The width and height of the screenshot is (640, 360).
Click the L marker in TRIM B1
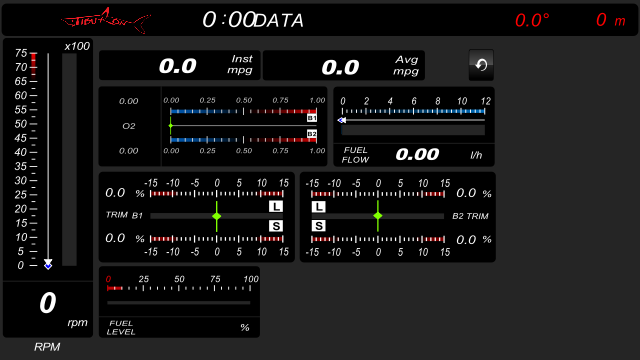[276, 207]
